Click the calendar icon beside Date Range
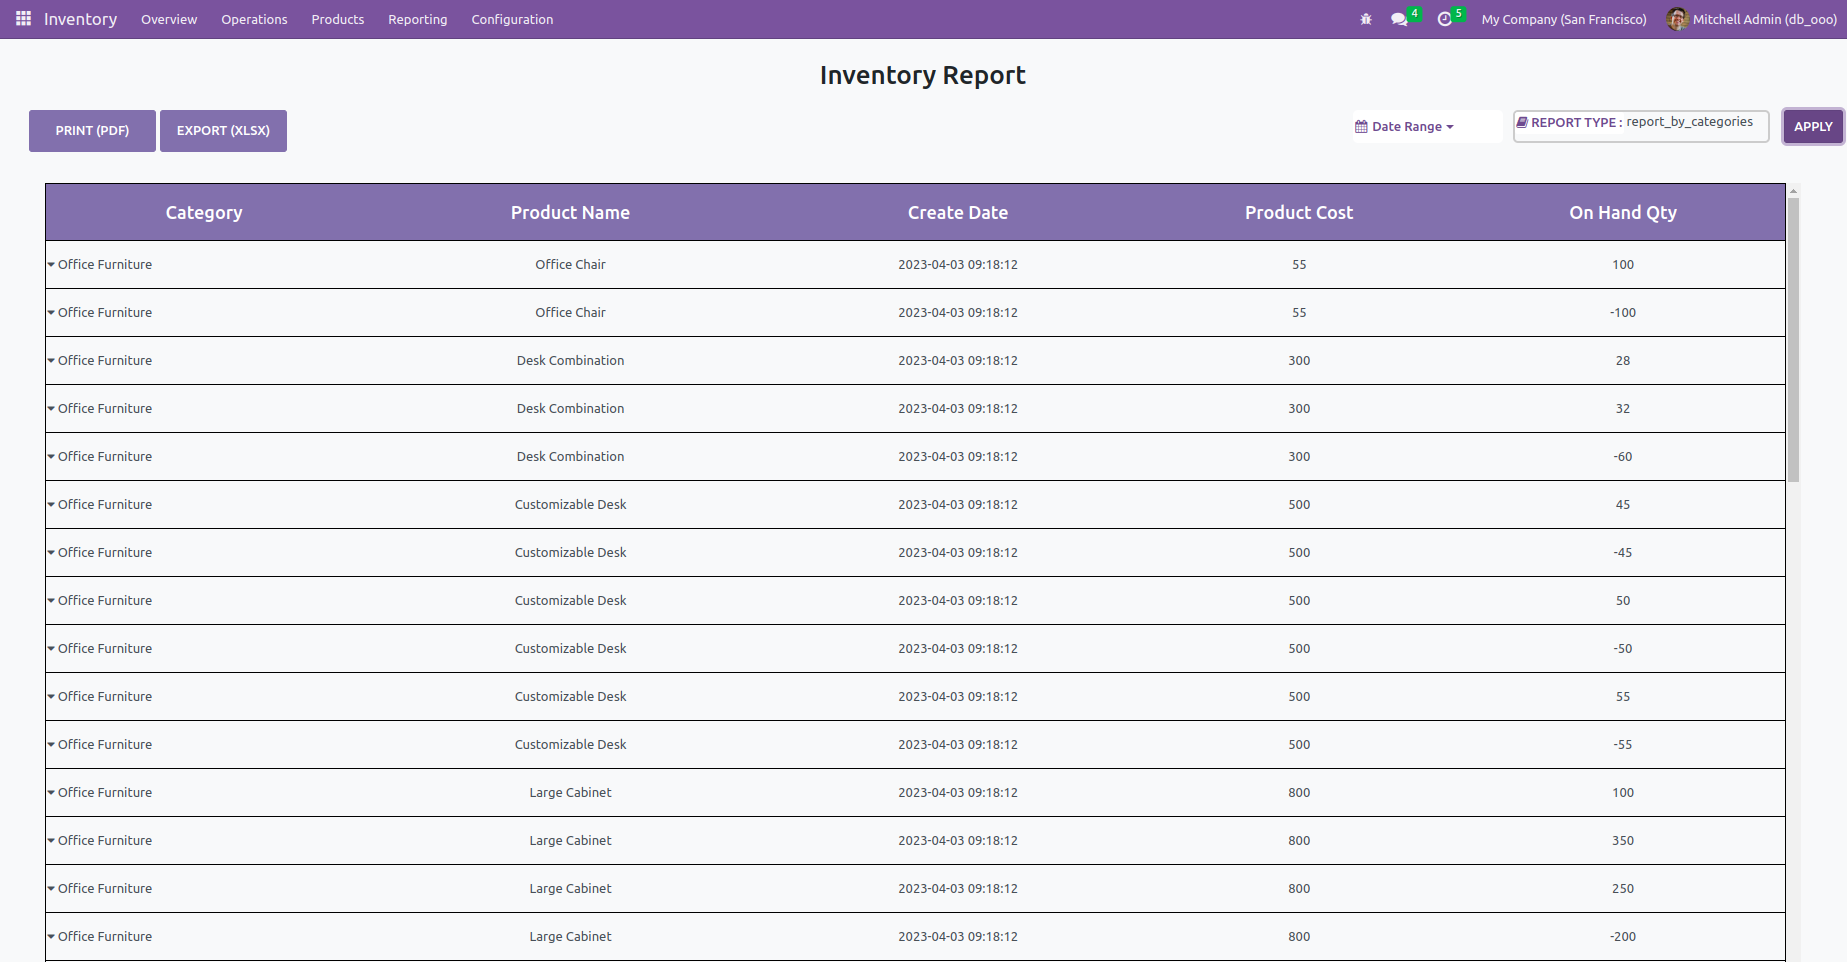 click(x=1361, y=127)
